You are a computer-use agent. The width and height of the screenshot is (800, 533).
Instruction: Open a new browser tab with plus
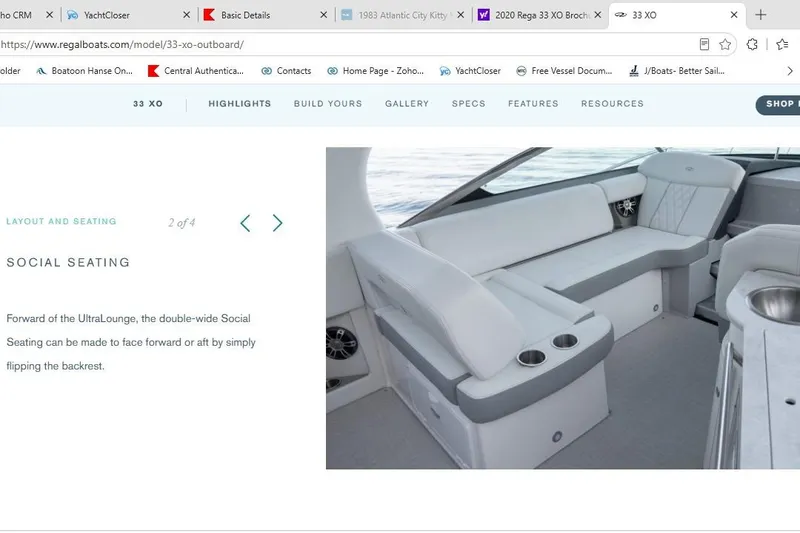tap(761, 15)
